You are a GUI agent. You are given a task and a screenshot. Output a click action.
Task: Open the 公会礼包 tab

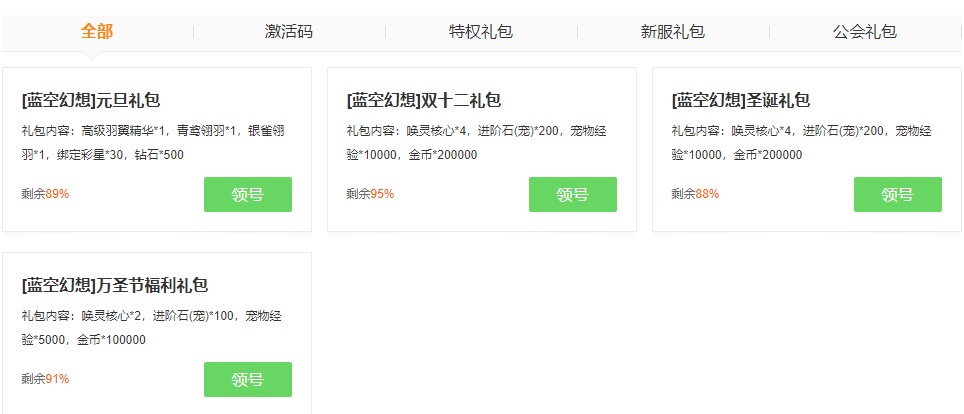tap(865, 32)
